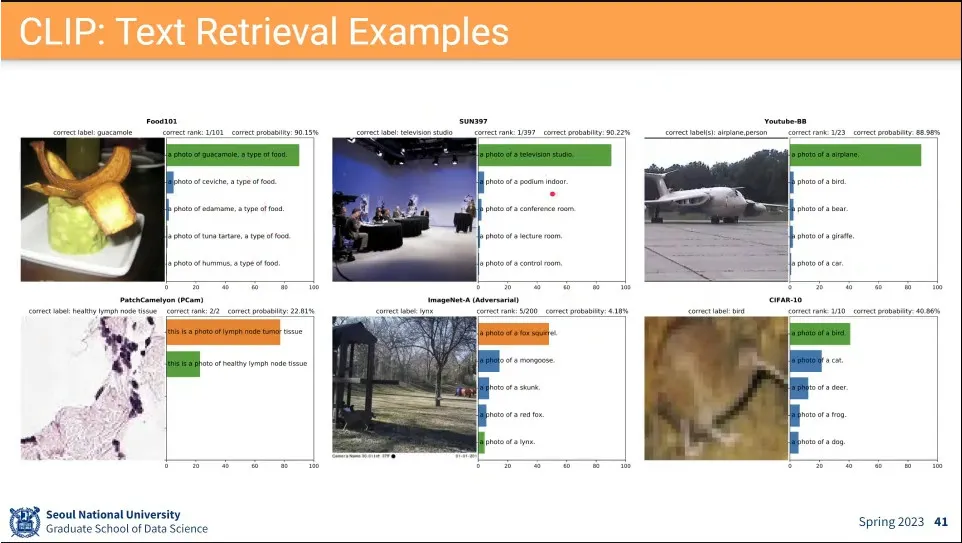Click 'correct probability: 90.15%'
The image size is (962, 543).
pyautogui.click(x=275, y=133)
